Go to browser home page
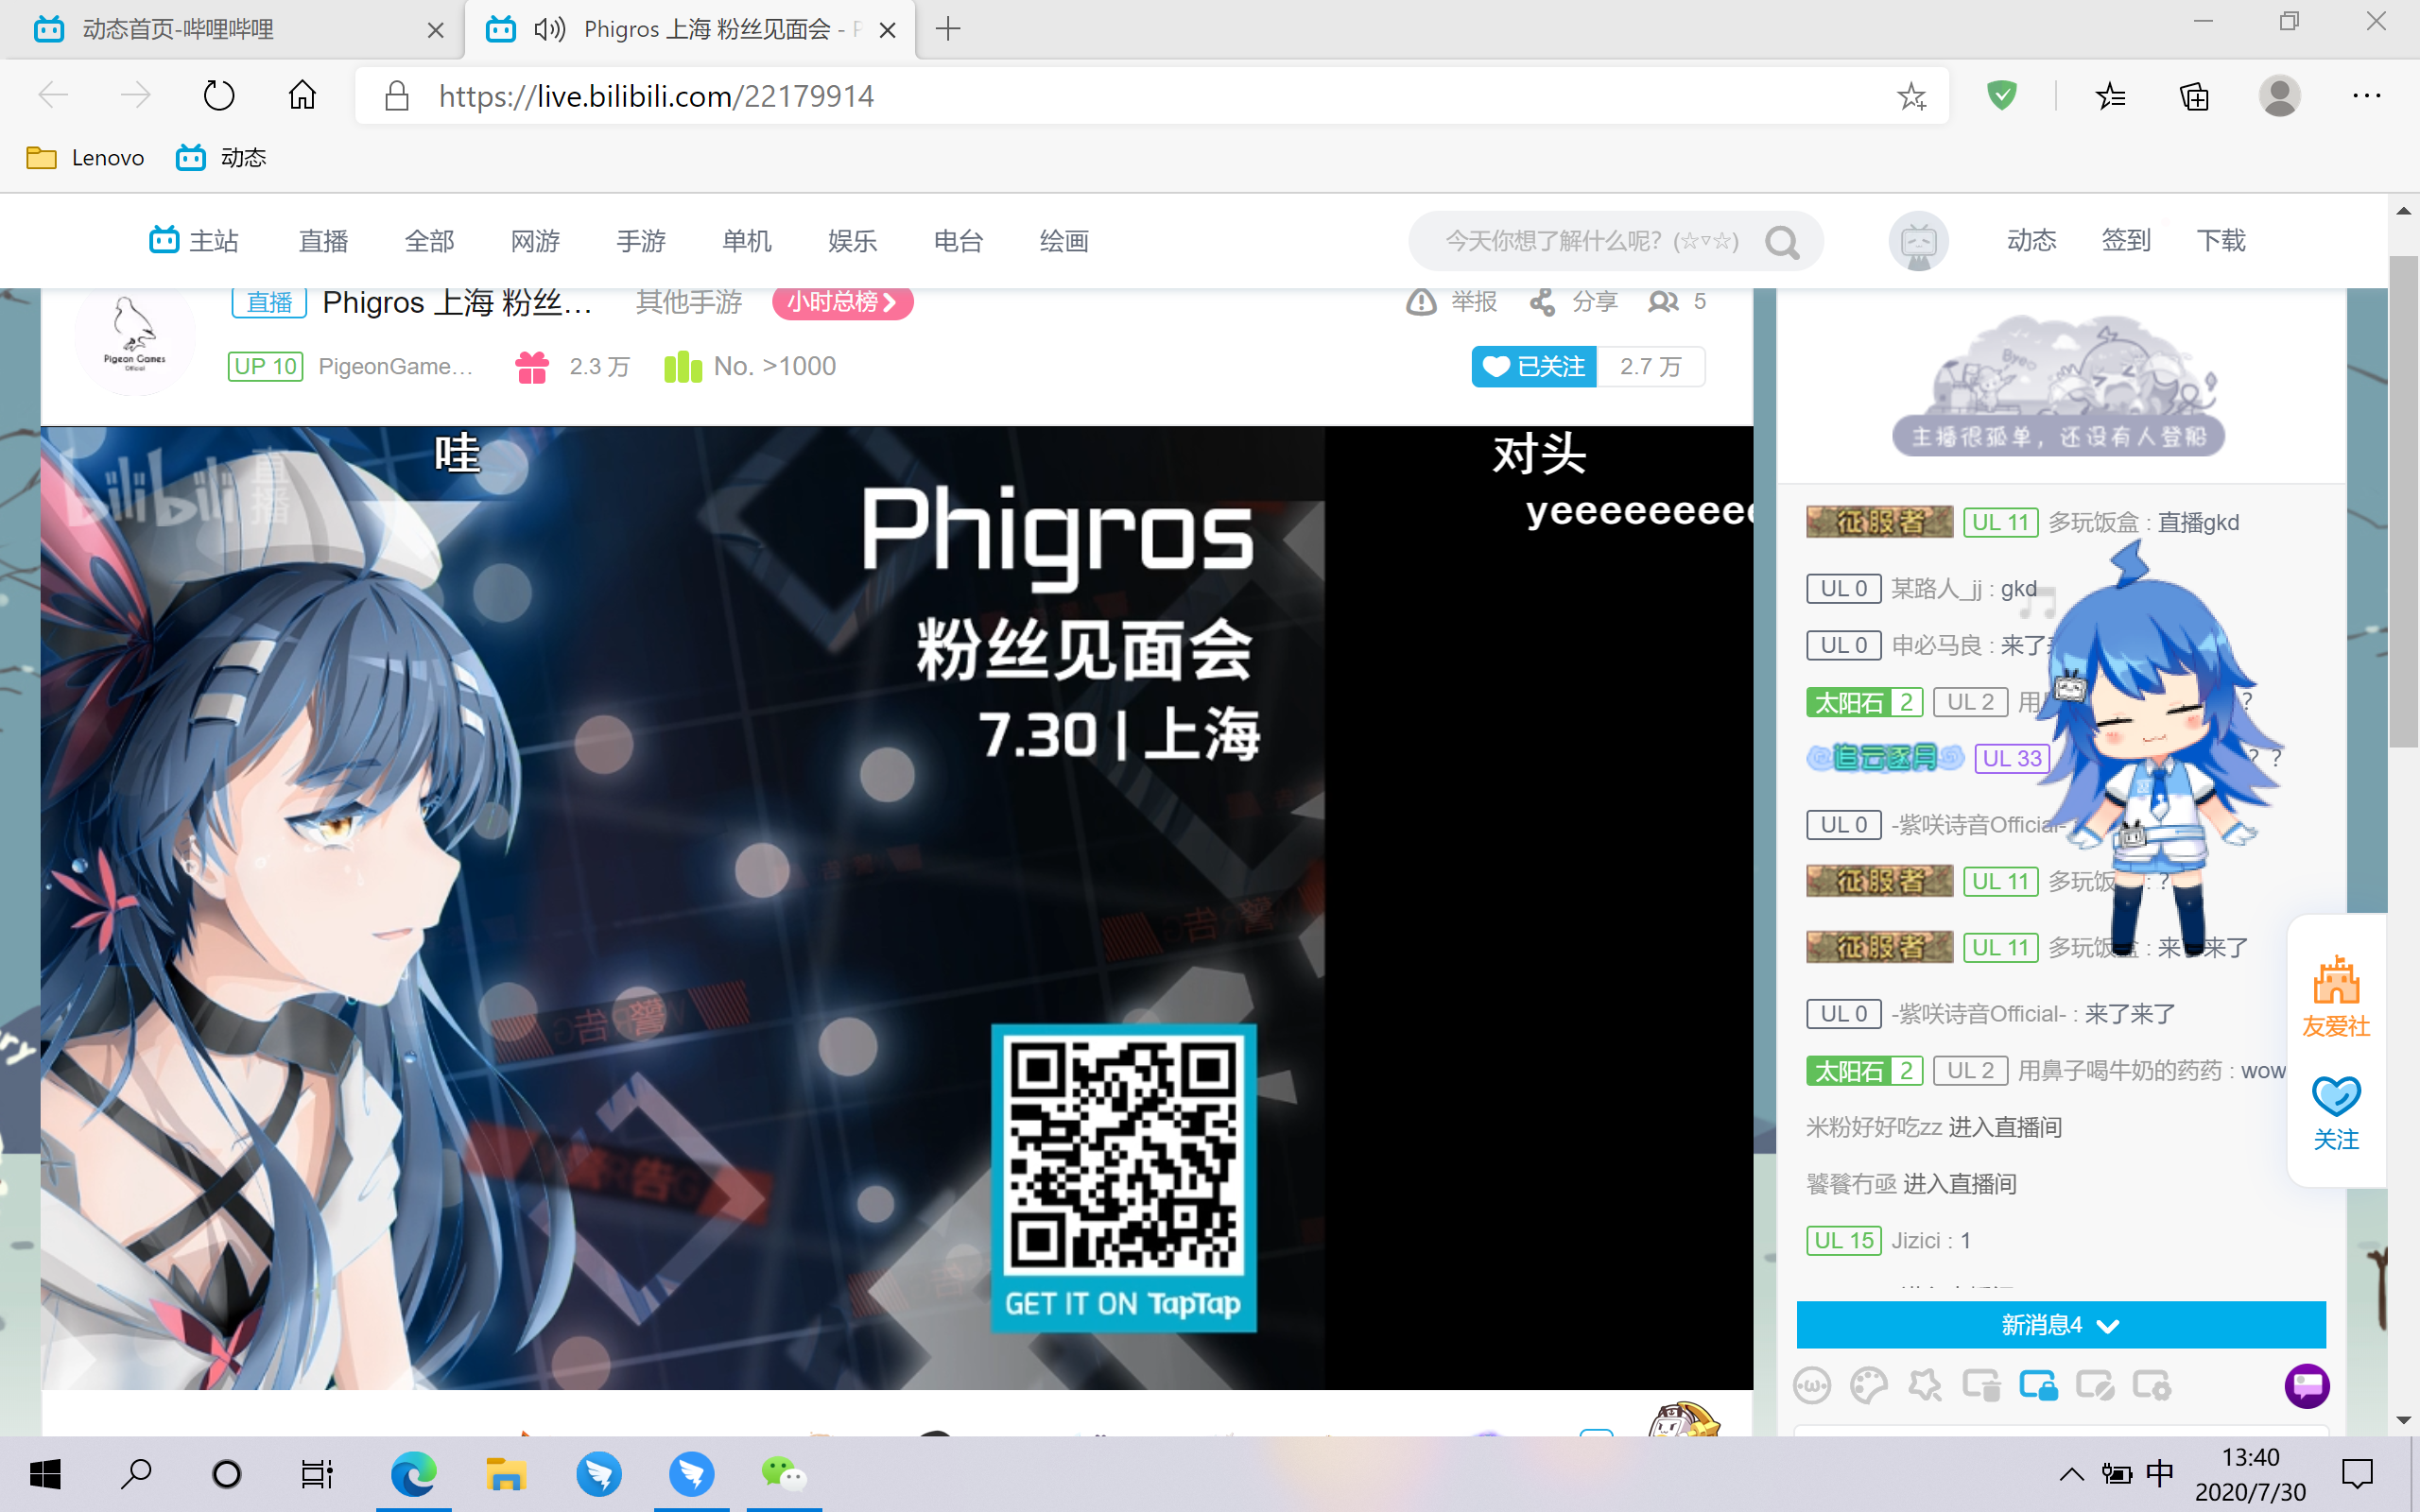2420x1512 pixels. pos(302,96)
